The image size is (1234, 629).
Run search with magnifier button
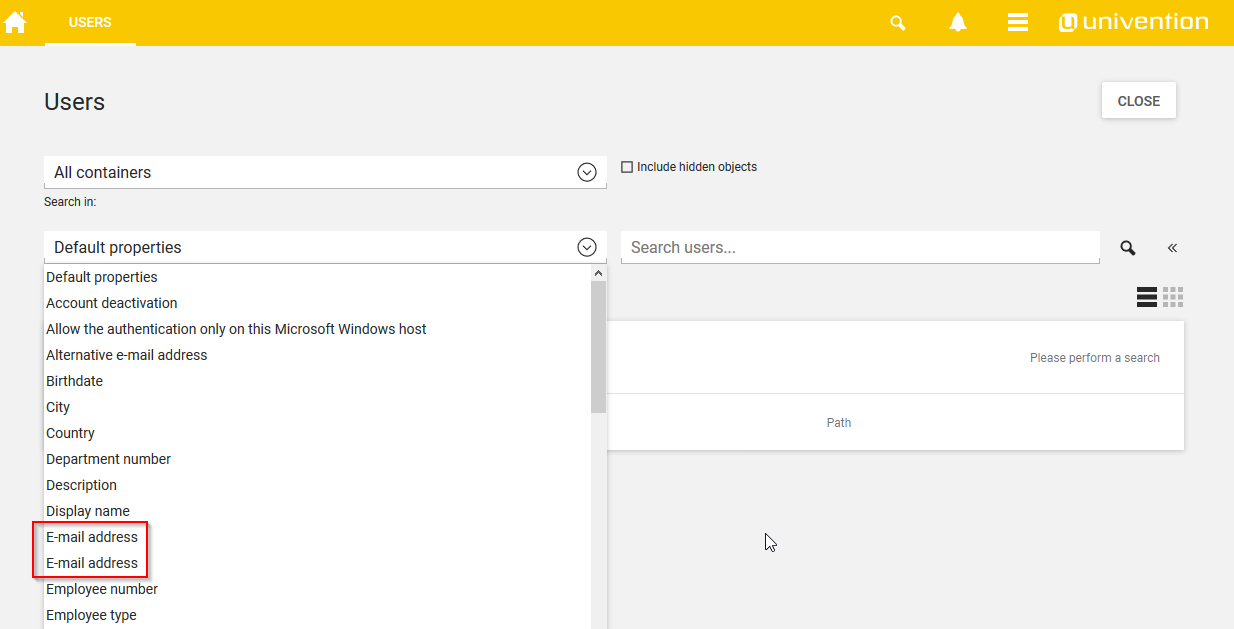(x=1127, y=248)
